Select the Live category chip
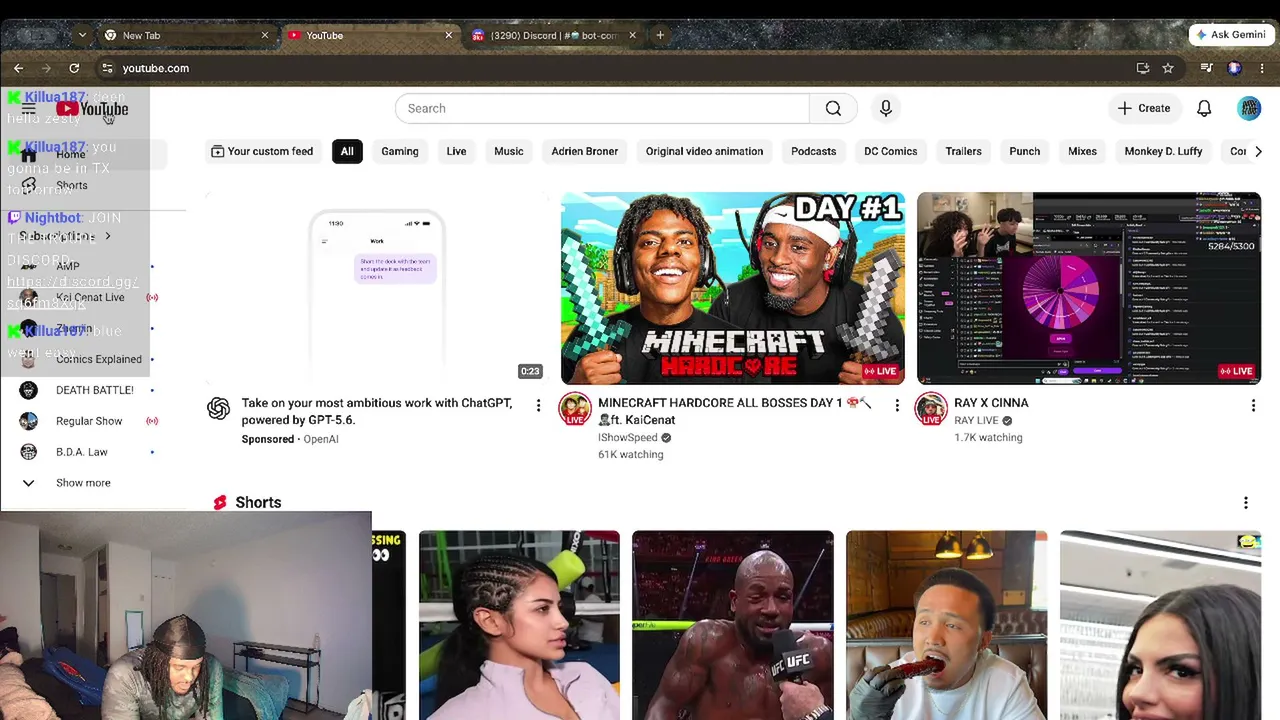The height and width of the screenshot is (720, 1280). pyautogui.click(x=456, y=151)
